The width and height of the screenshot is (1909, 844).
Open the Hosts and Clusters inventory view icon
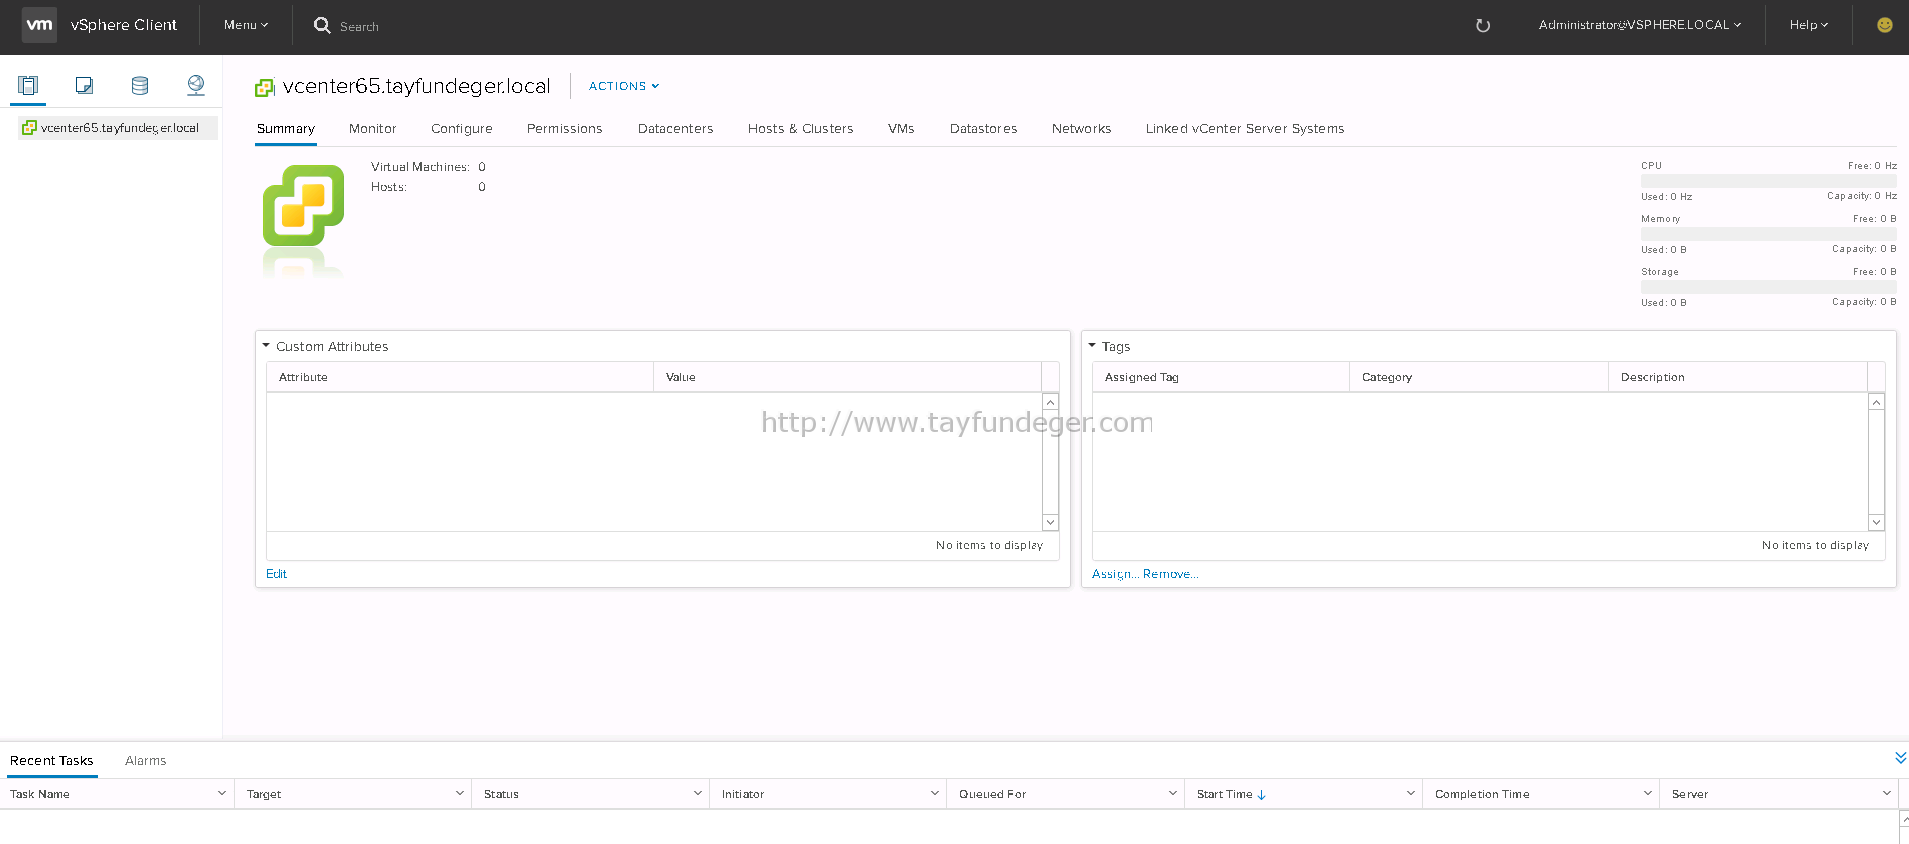pyautogui.click(x=28, y=85)
